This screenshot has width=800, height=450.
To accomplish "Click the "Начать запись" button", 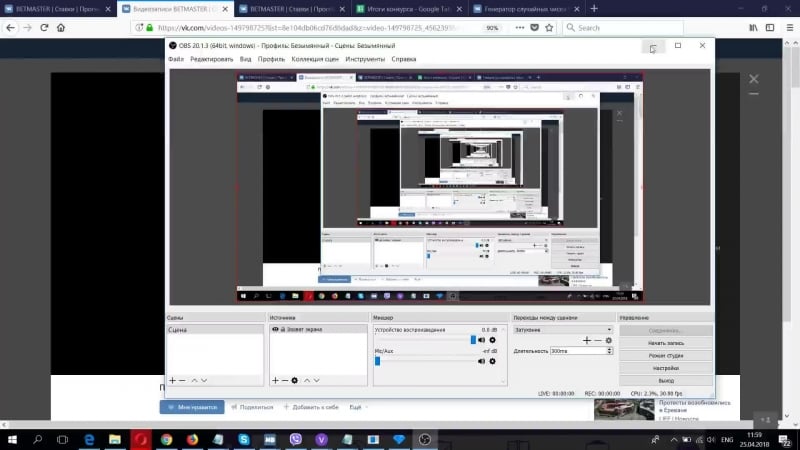I will (666, 343).
